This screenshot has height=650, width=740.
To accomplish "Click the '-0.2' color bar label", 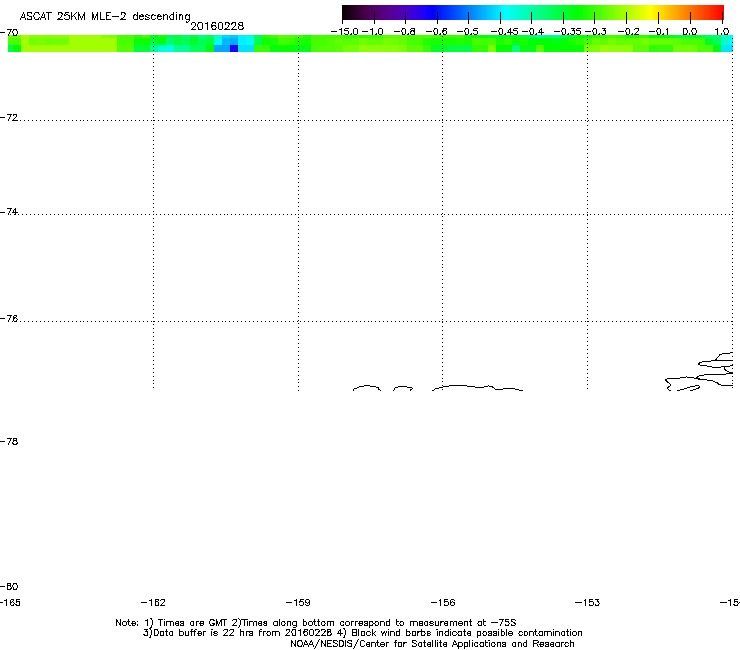I will [x=629, y=32].
